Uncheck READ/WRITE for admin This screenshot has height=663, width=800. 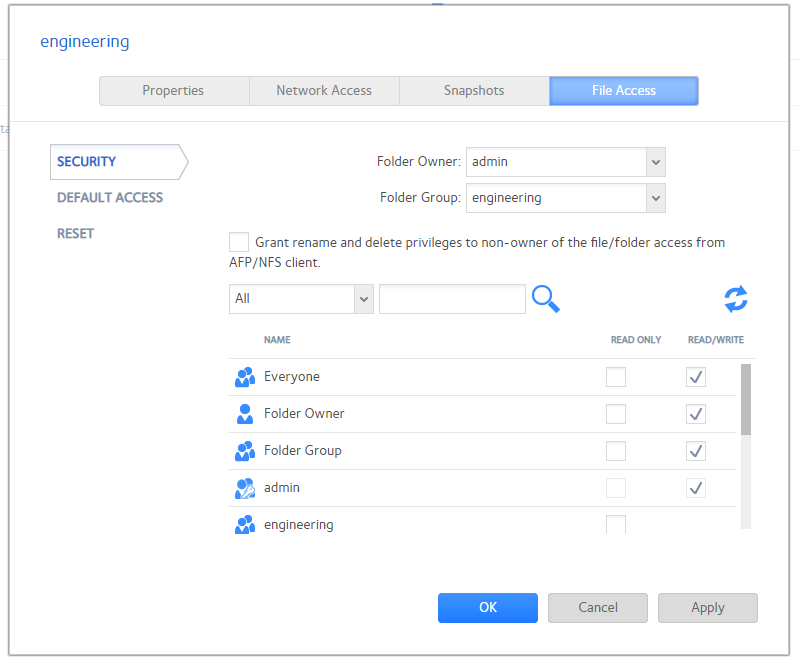[x=695, y=488]
